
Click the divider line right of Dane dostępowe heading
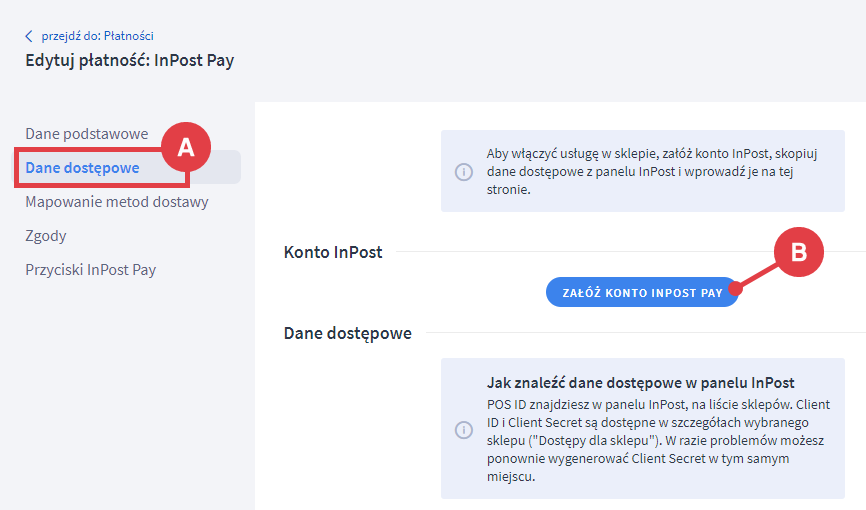coord(640,333)
